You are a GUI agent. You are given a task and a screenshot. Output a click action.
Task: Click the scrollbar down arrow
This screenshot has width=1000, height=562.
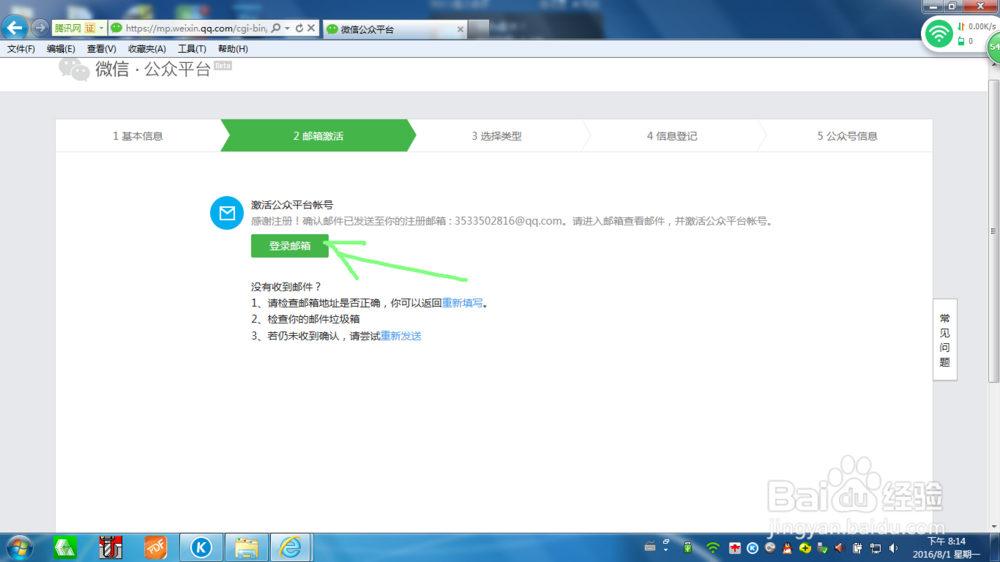click(994, 527)
